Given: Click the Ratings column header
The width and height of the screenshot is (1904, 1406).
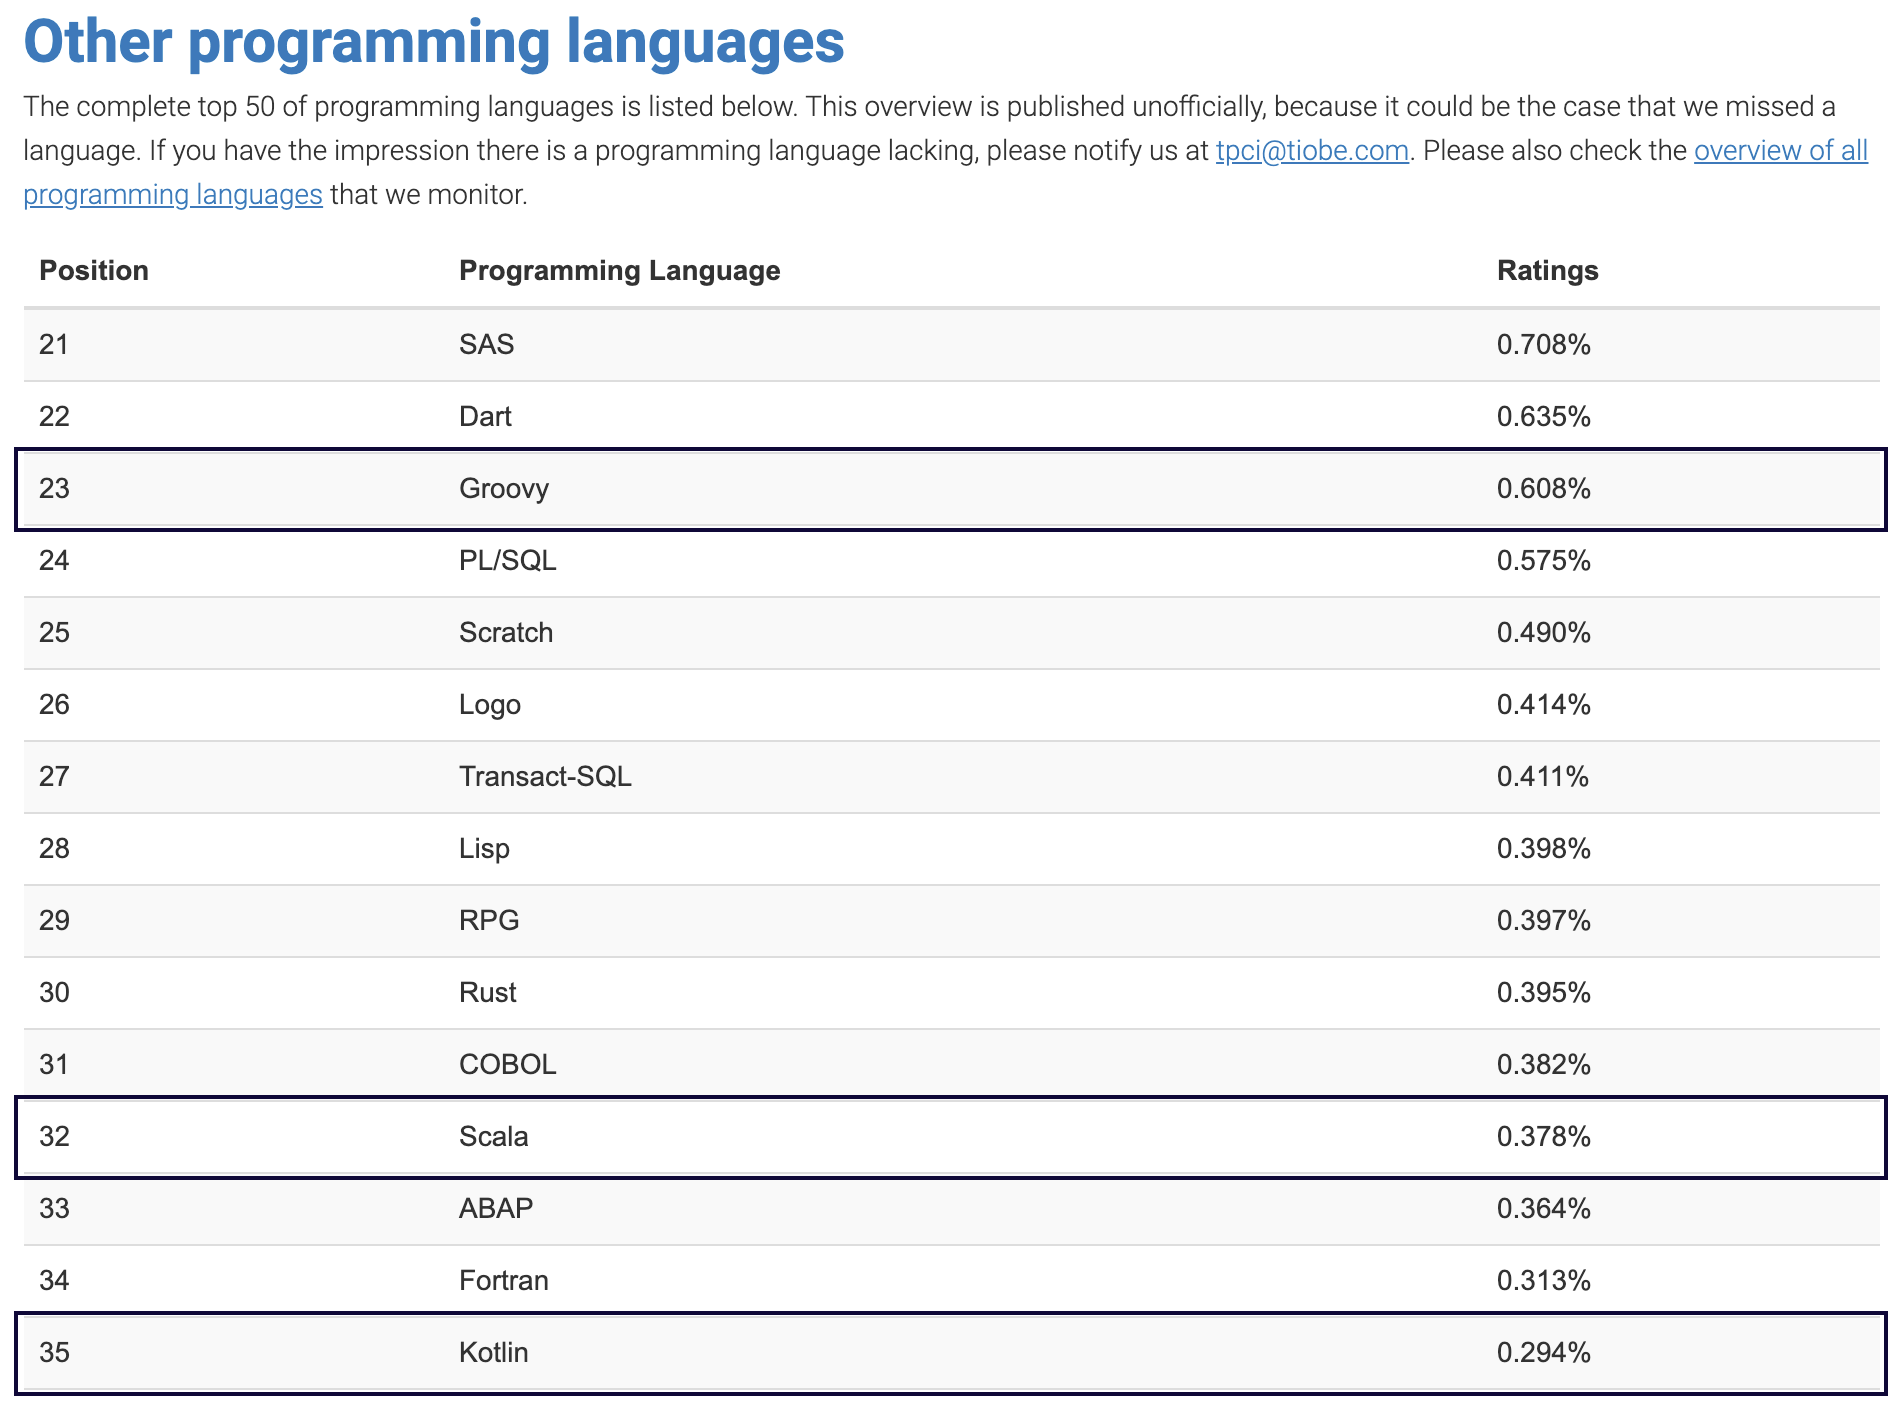Looking at the screenshot, I should [1547, 271].
